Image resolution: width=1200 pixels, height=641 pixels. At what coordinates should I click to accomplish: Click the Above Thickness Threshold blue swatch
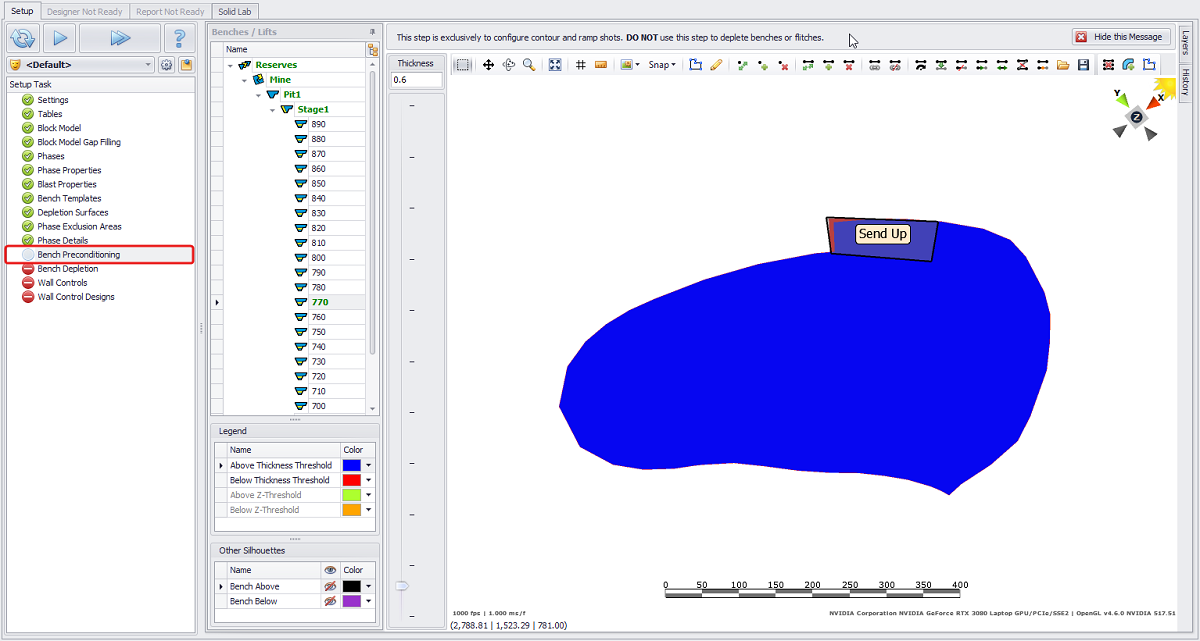click(351, 466)
